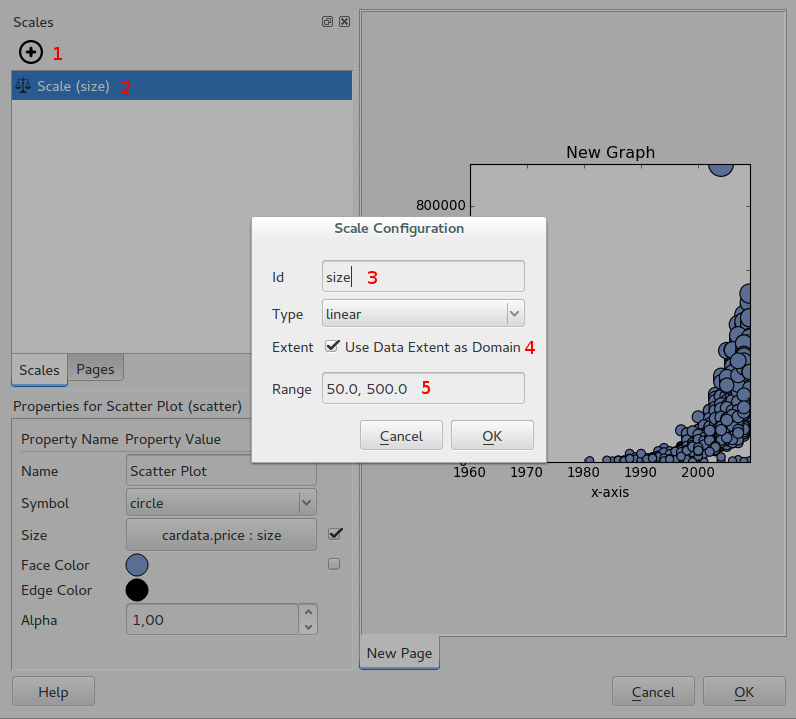The width and height of the screenshot is (796, 719).
Task: Click the Range input field
Action: click(x=423, y=389)
